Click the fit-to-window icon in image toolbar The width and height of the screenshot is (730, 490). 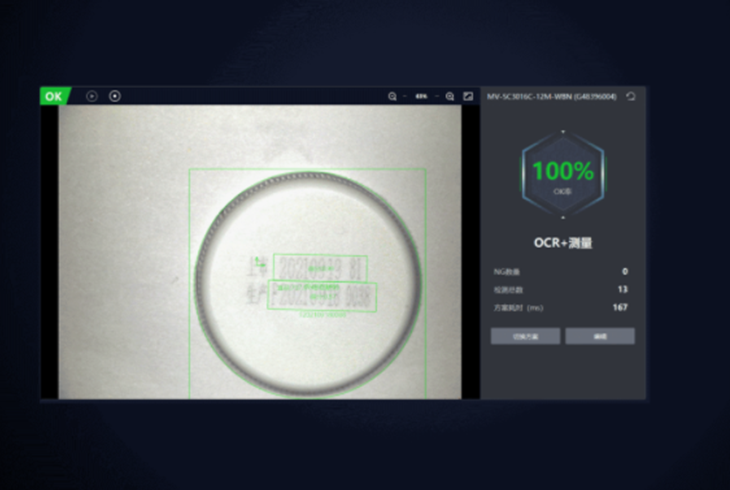pyautogui.click(x=467, y=96)
